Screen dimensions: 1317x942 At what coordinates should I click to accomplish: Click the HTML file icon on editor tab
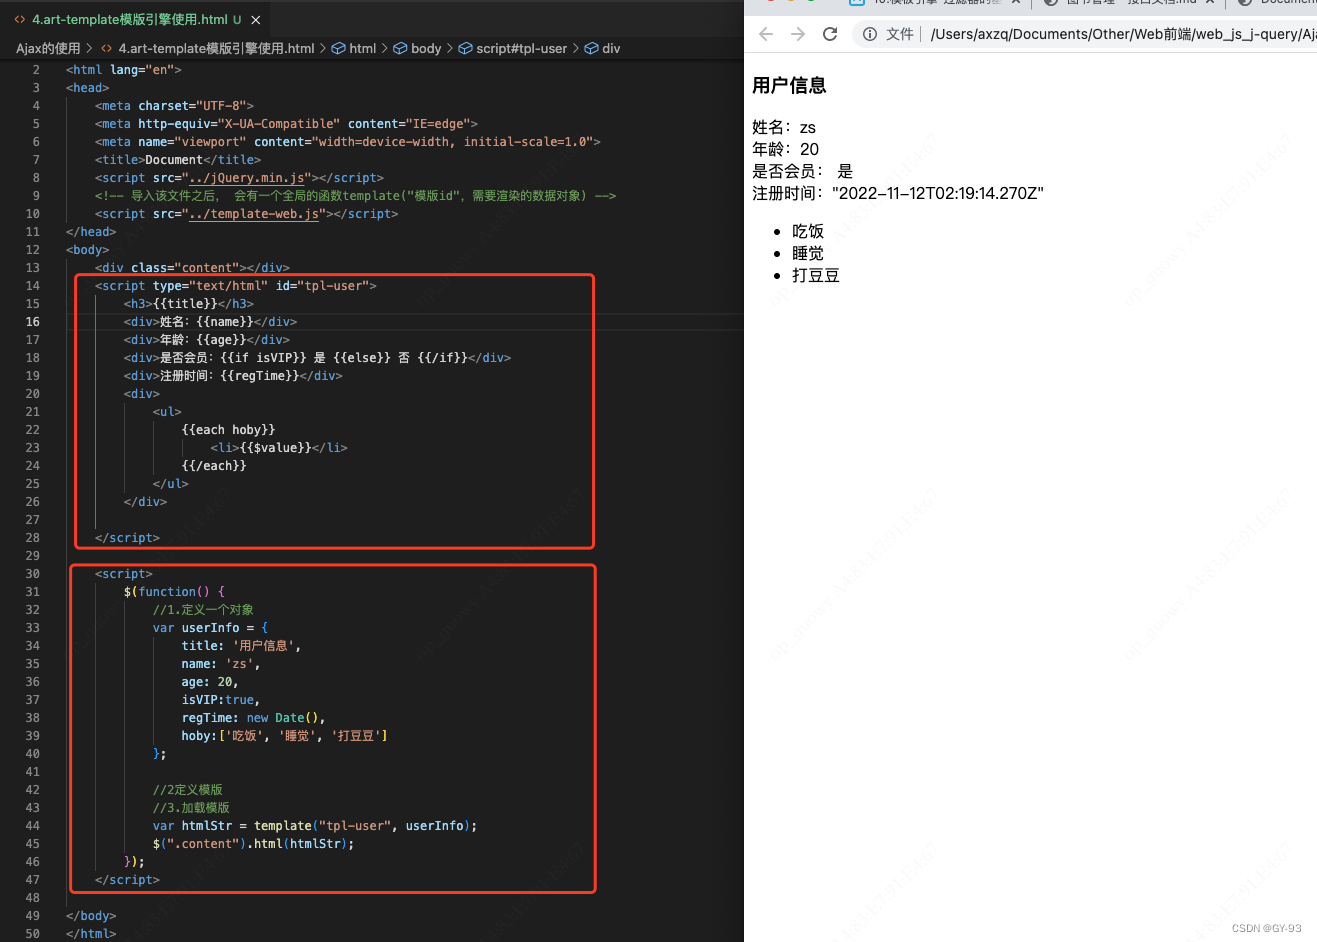click(20, 20)
